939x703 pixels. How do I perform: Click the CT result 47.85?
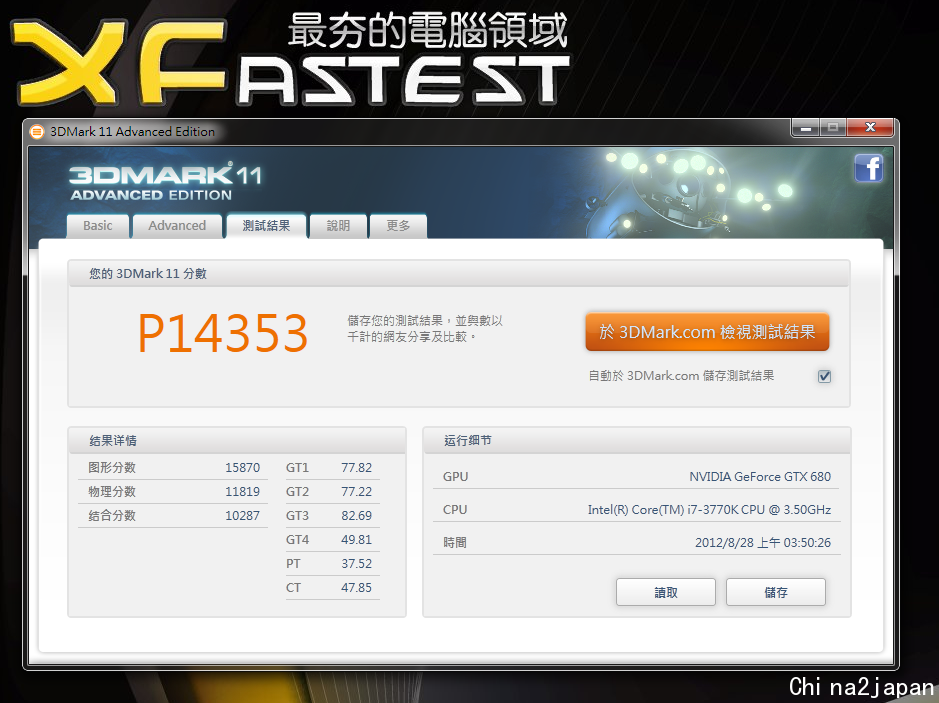click(x=356, y=587)
